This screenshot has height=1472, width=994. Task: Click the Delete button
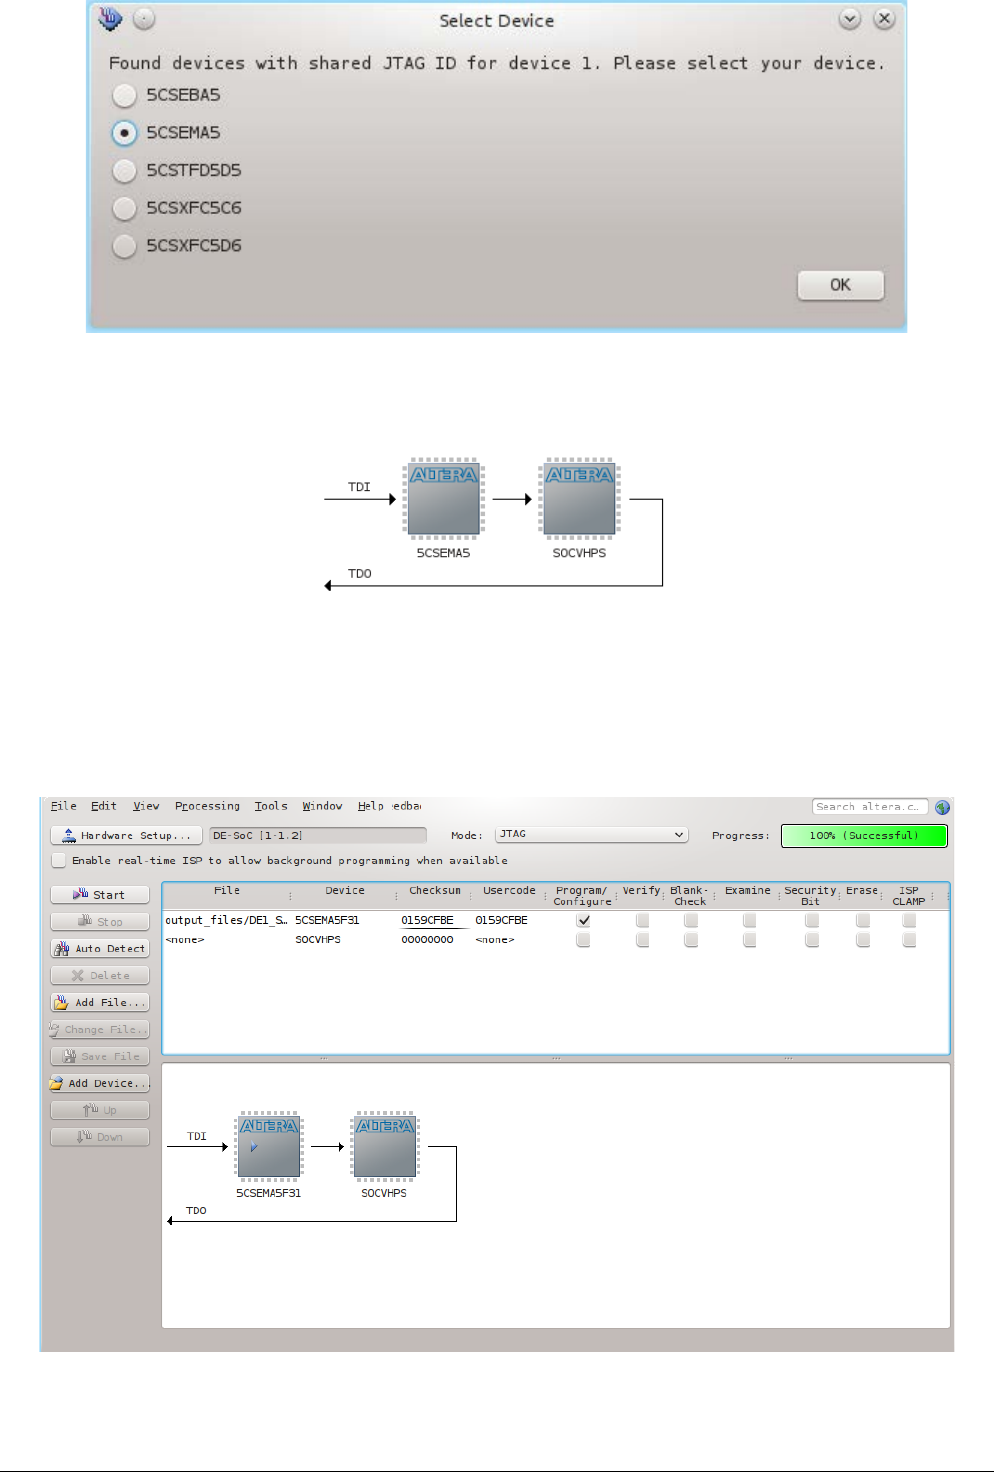tap(100, 975)
